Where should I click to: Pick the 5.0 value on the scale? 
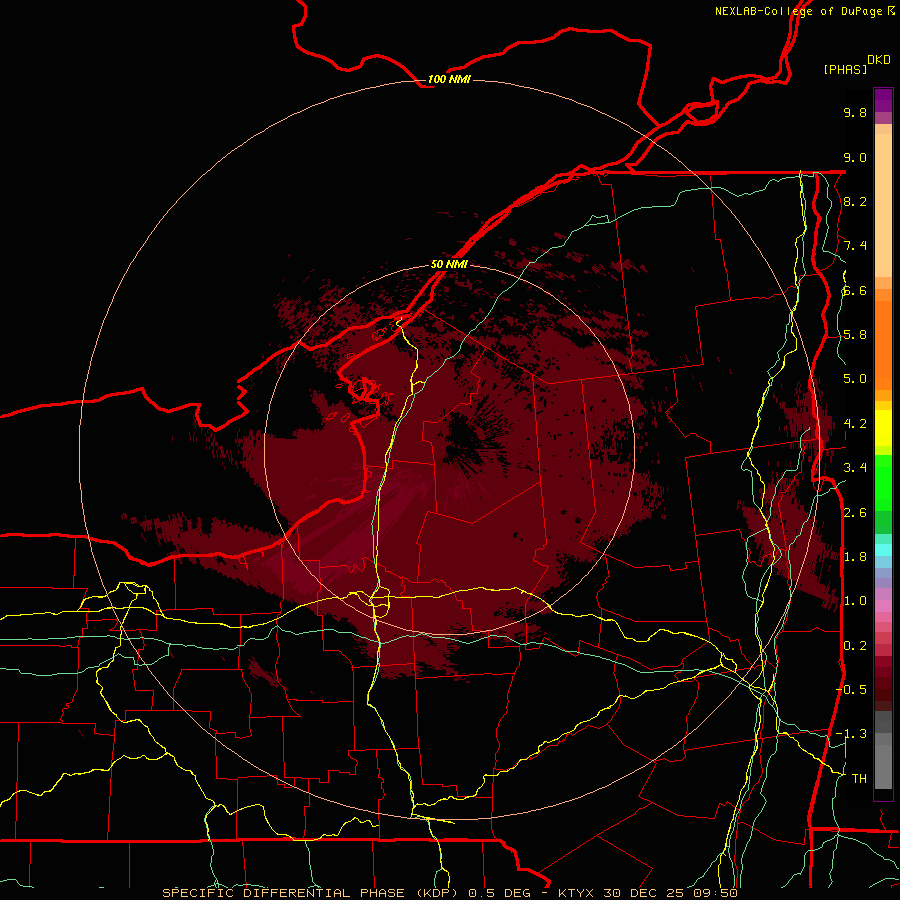pyautogui.click(x=855, y=379)
